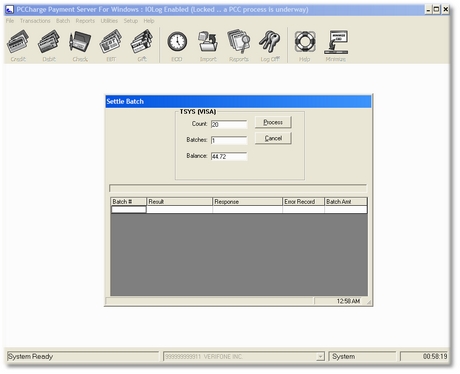Open the Transactions menu

coord(35,21)
